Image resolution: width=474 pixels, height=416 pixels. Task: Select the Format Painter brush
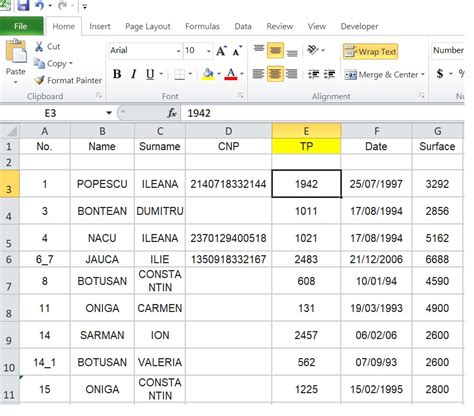(39, 80)
